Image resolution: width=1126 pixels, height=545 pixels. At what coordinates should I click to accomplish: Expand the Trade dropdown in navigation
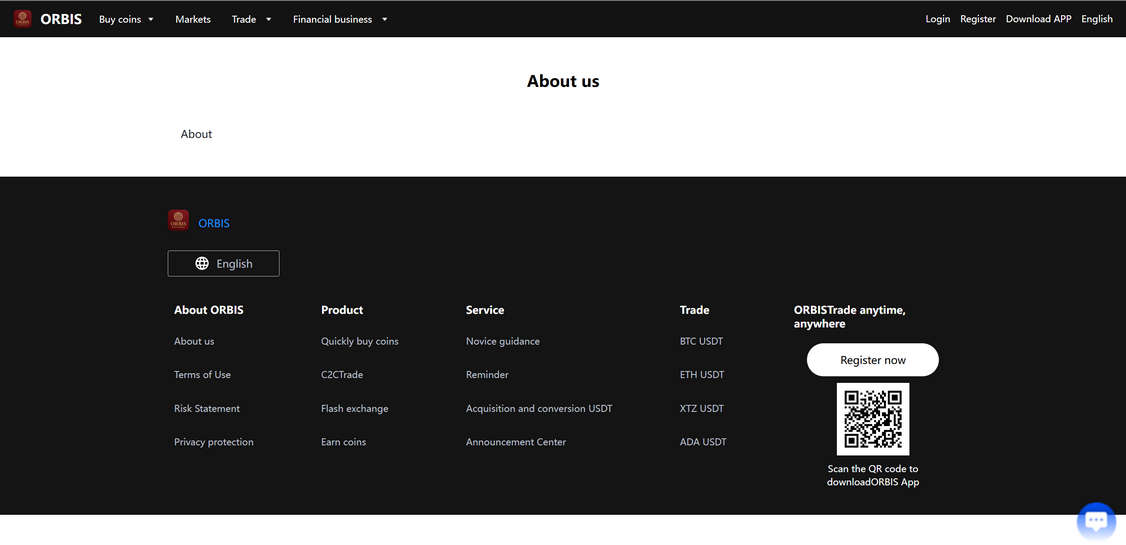pyautogui.click(x=251, y=19)
